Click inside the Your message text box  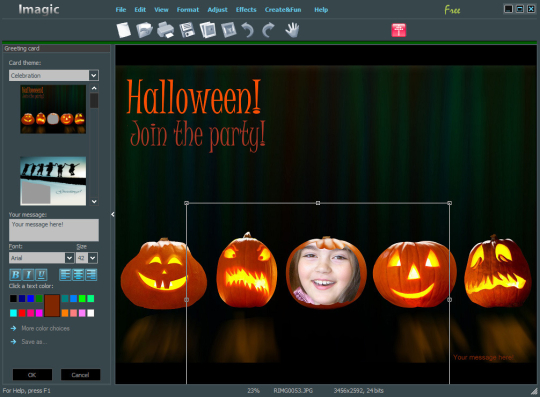pos(54,230)
